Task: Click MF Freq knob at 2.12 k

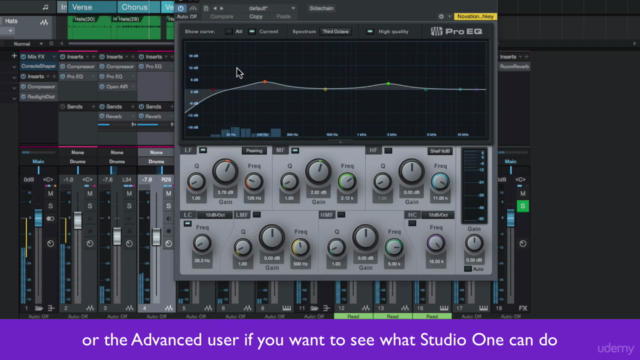Action: coord(347,182)
